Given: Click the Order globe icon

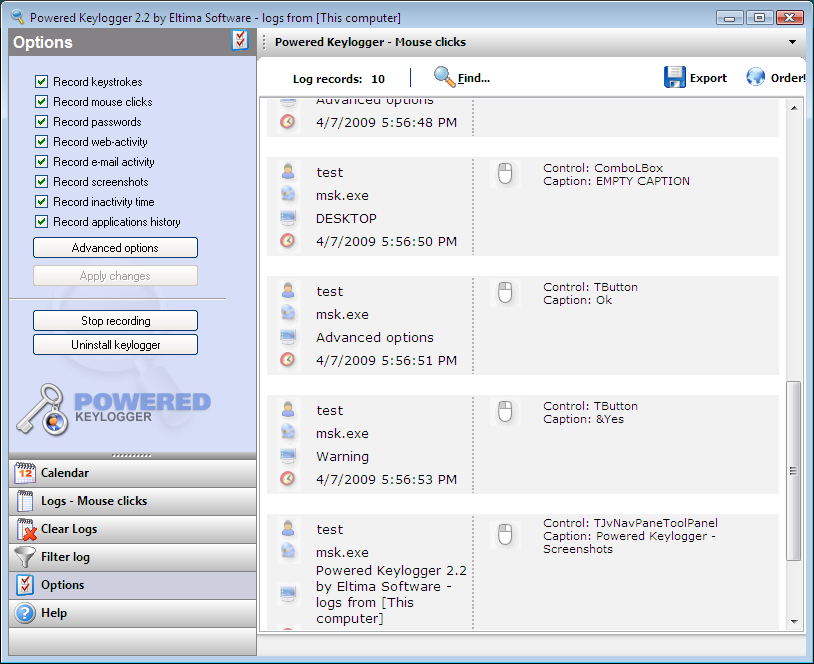Looking at the screenshot, I should tap(756, 78).
